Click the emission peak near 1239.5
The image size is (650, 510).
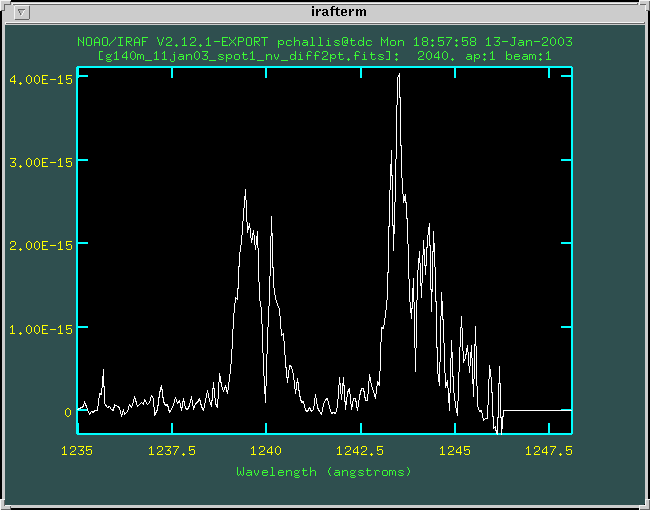tap(245, 192)
